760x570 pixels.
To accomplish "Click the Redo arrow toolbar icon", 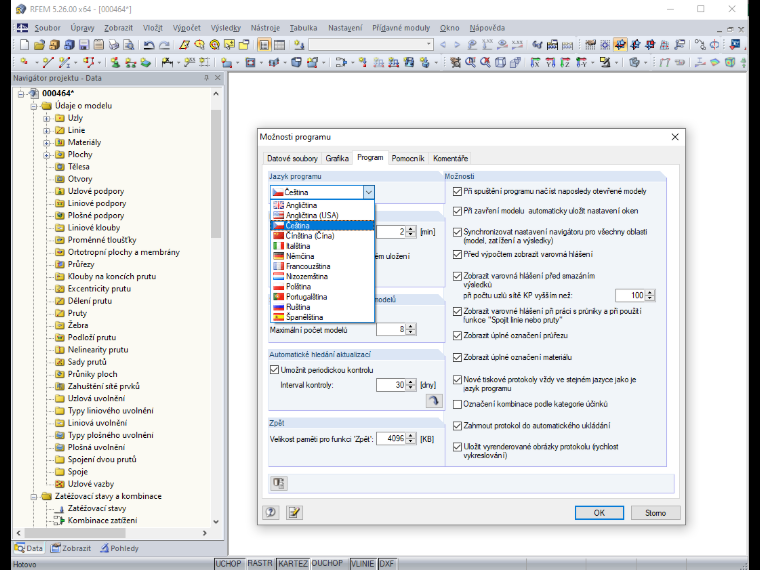I will coord(164,45).
